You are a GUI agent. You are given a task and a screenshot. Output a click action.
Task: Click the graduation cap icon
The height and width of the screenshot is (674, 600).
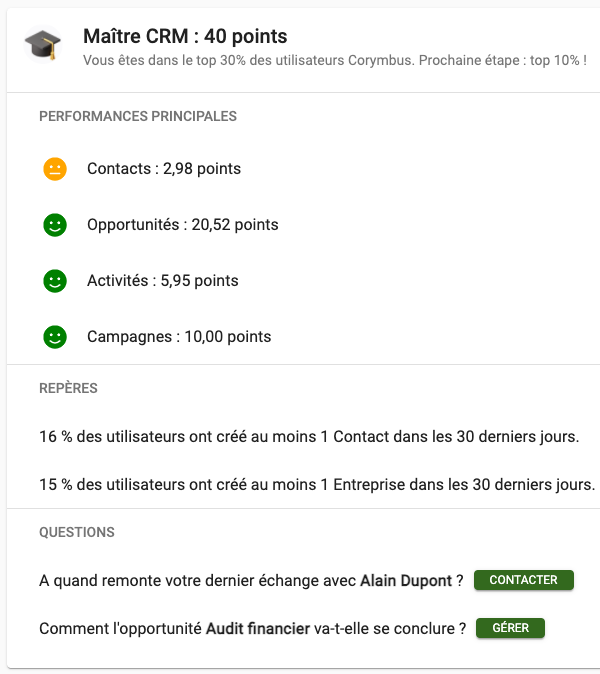42,45
